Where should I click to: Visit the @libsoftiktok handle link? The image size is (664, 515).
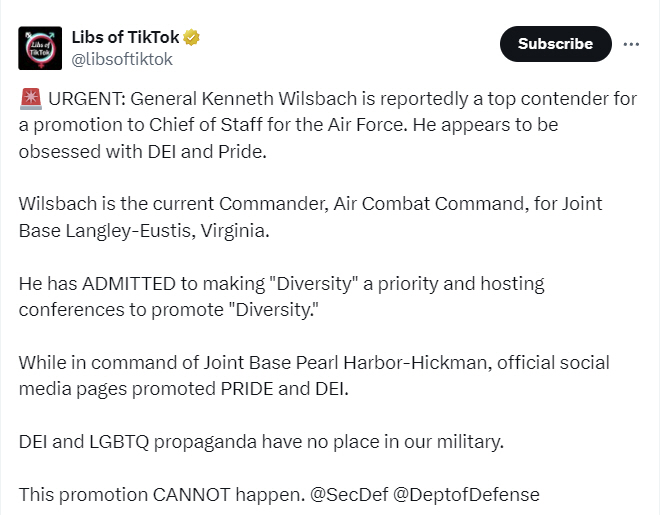point(122,60)
